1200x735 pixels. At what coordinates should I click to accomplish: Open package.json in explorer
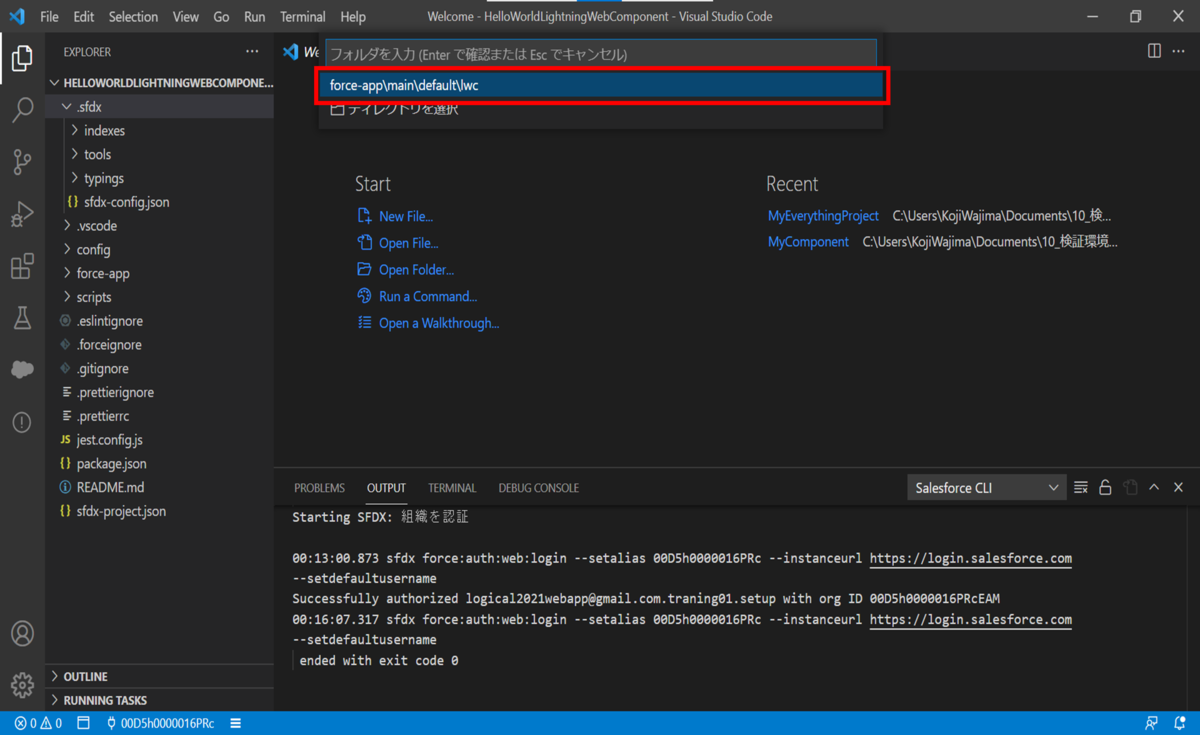coord(160,464)
